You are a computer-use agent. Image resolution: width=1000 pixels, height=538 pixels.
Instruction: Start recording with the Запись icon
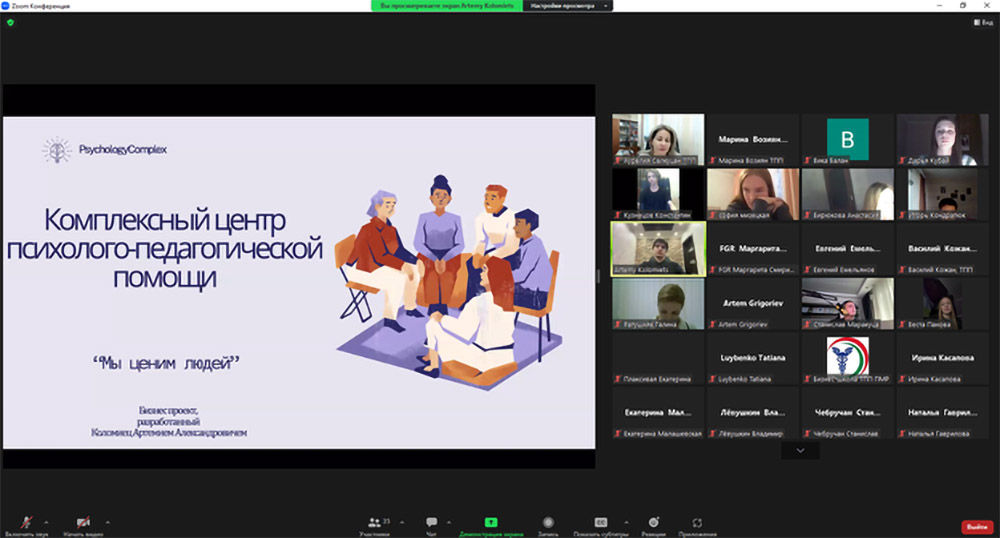pyautogui.click(x=548, y=522)
